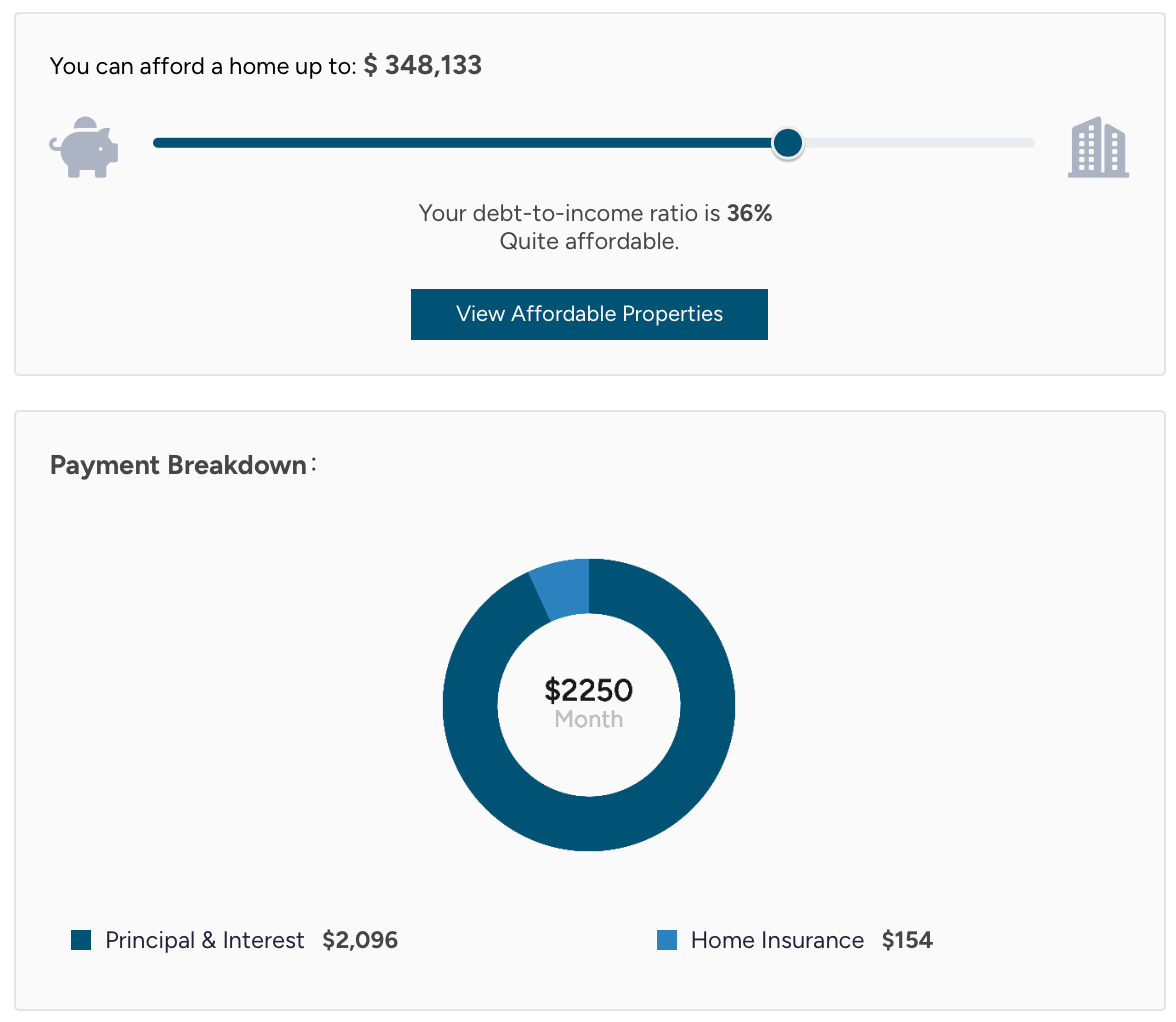Click the Payment Breakdown heading

point(178,466)
